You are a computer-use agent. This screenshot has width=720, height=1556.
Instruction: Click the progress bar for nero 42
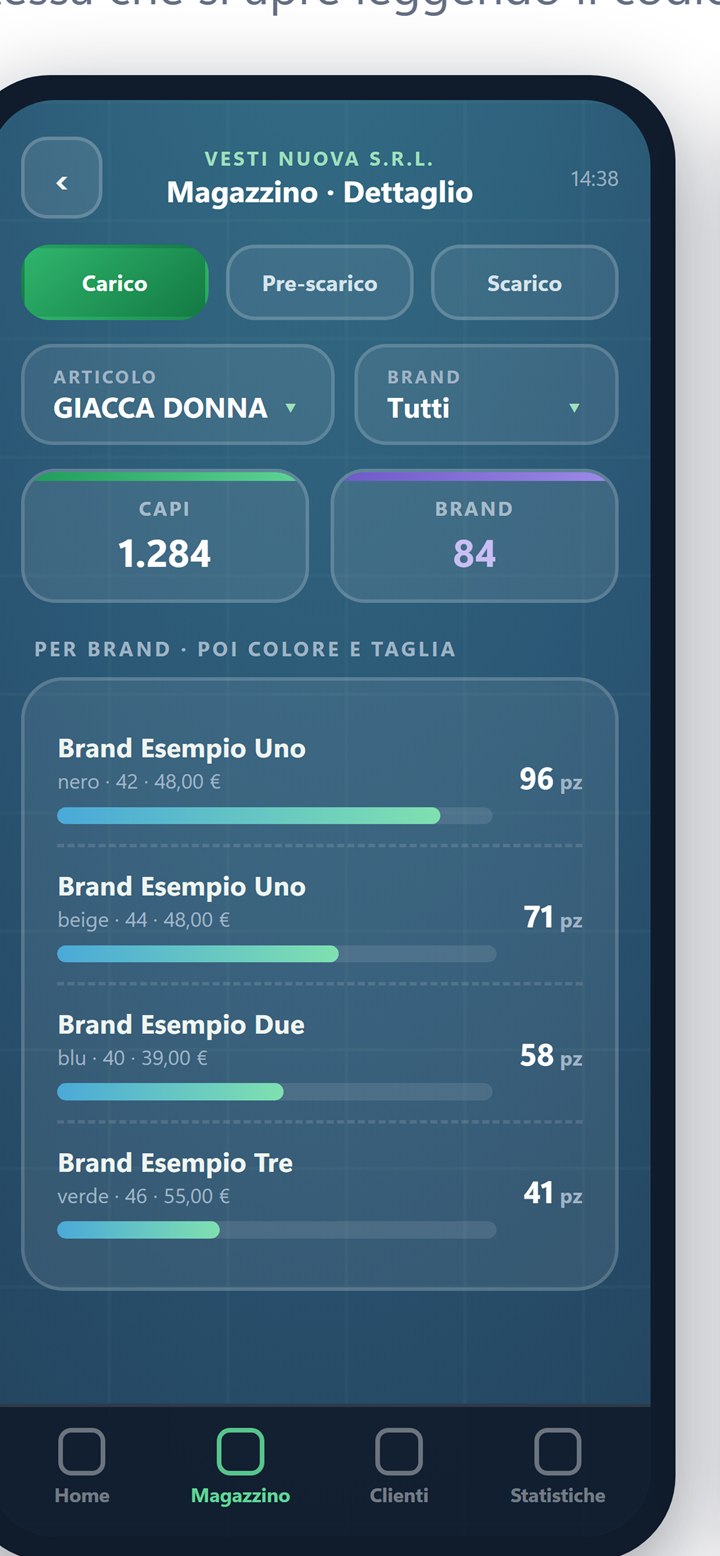(x=275, y=816)
